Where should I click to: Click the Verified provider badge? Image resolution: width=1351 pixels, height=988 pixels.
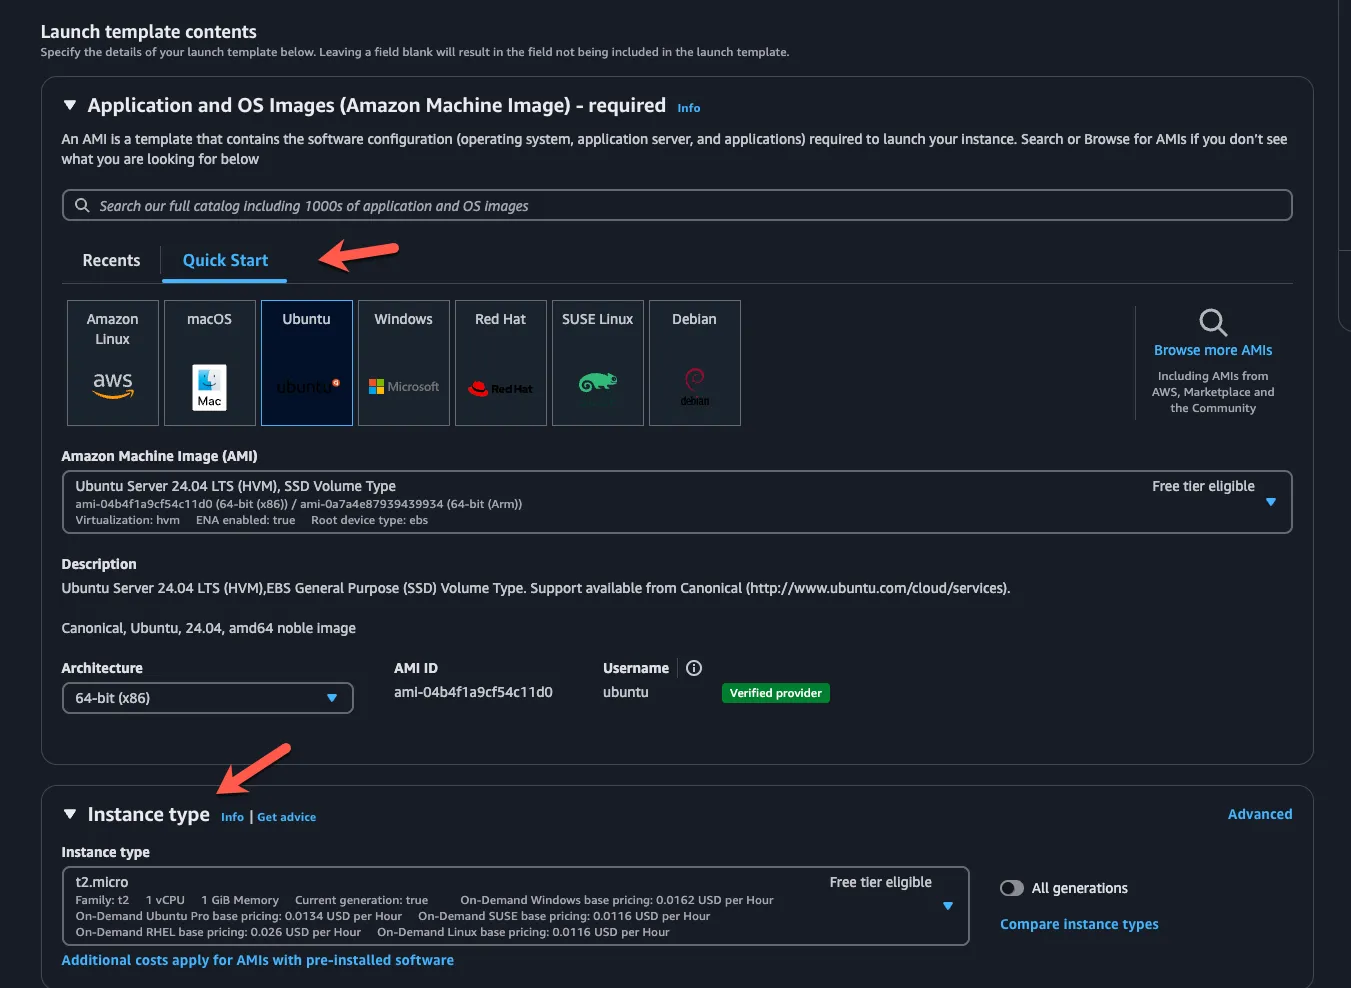coord(776,693)
